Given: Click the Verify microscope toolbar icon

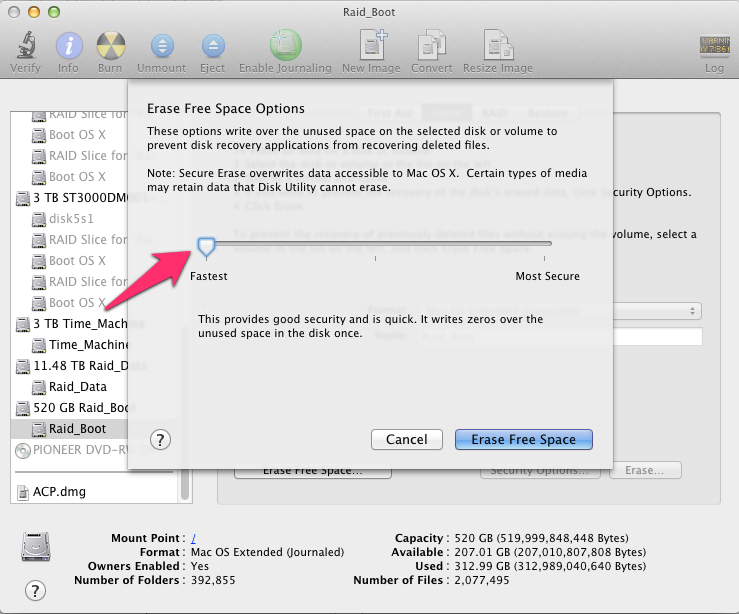Looking at the screenshot, I should click(x=25, y=46).
